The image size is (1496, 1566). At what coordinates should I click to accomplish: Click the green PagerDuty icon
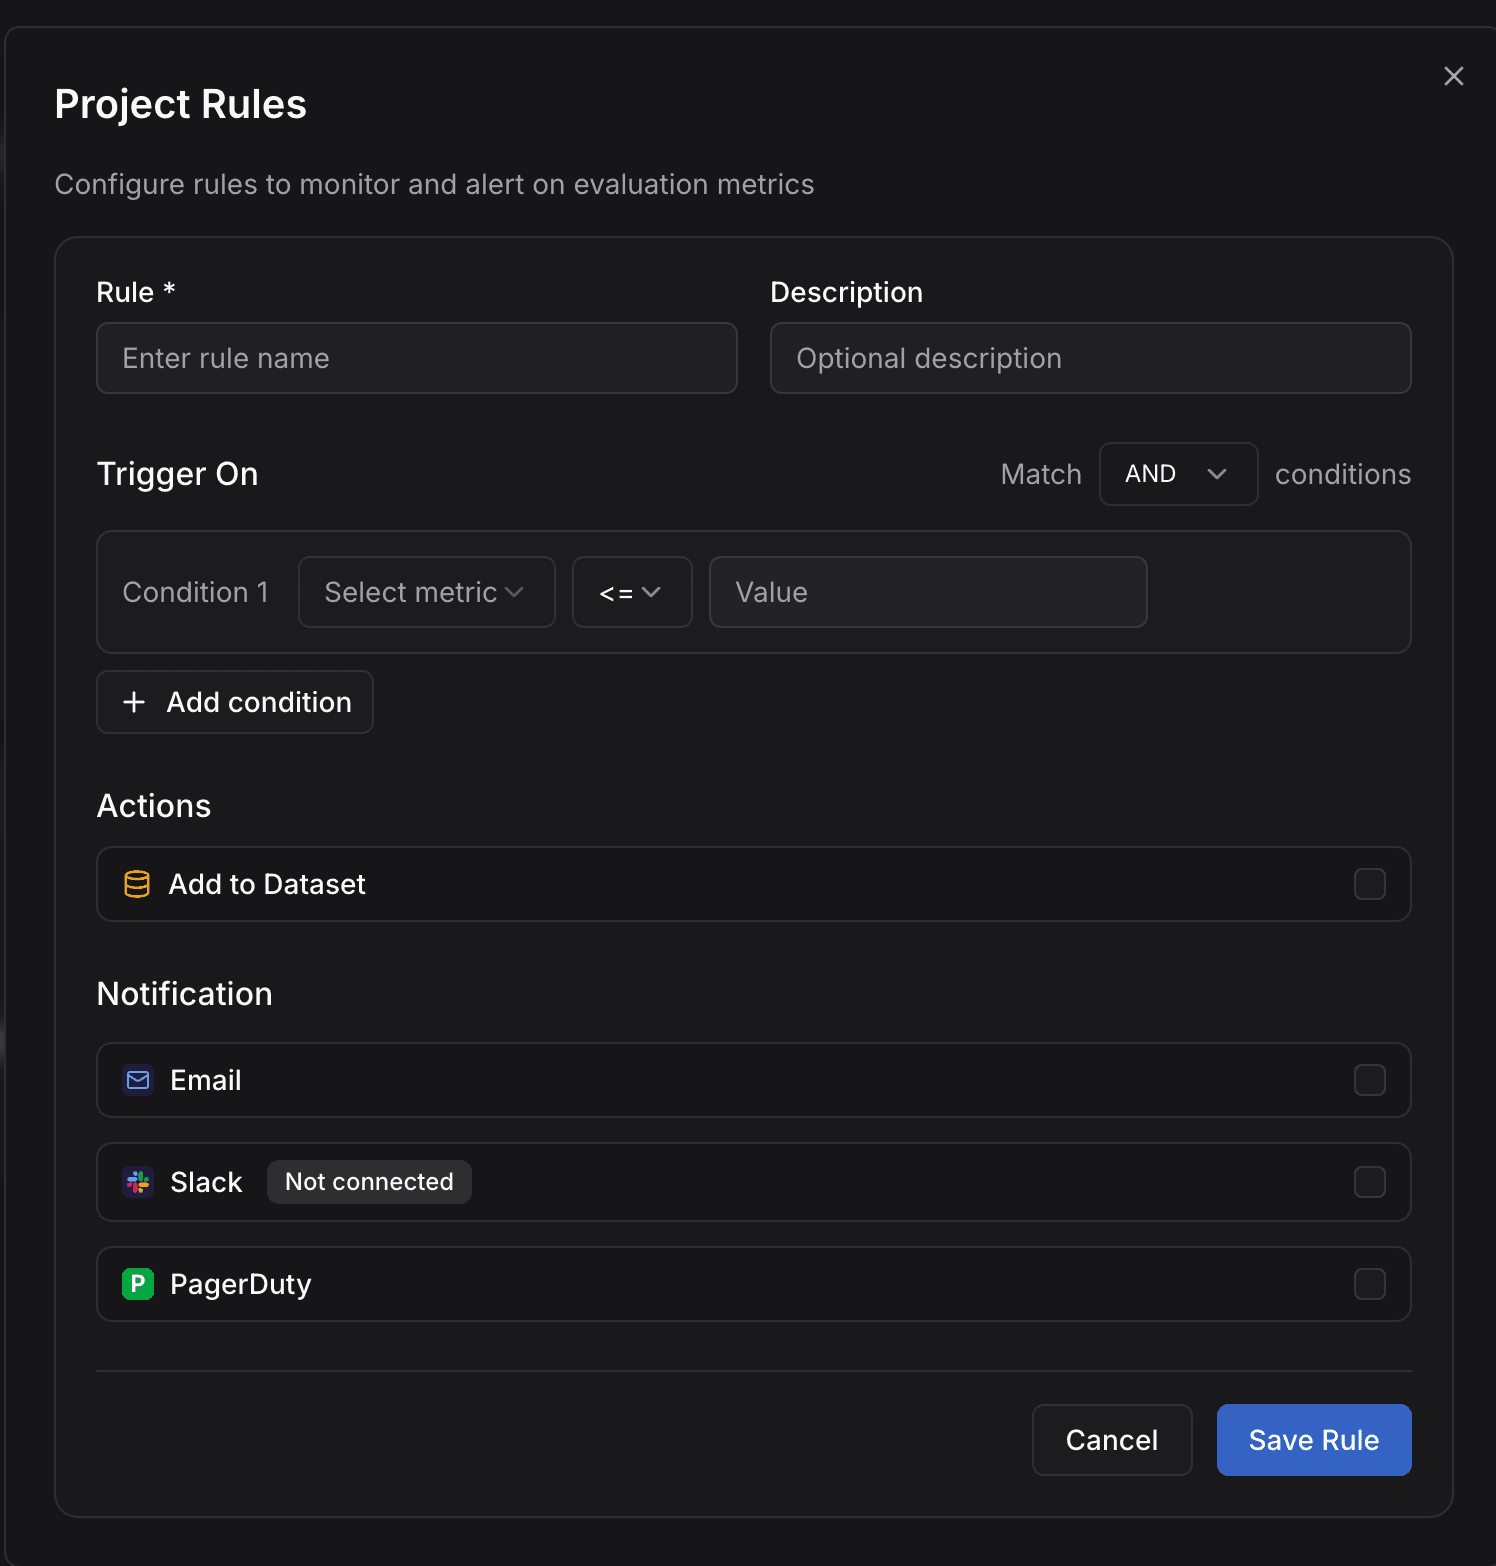click(138, 1284)
